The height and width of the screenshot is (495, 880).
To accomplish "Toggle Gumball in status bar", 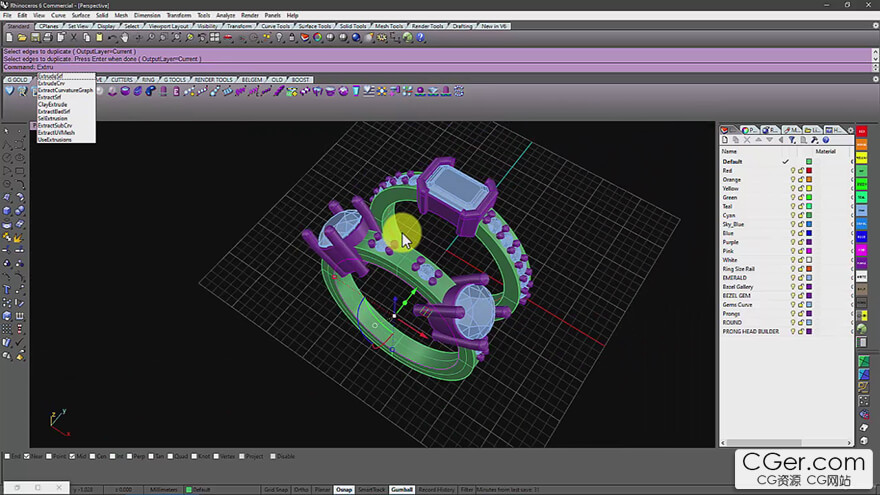I will tap(402, 489).
